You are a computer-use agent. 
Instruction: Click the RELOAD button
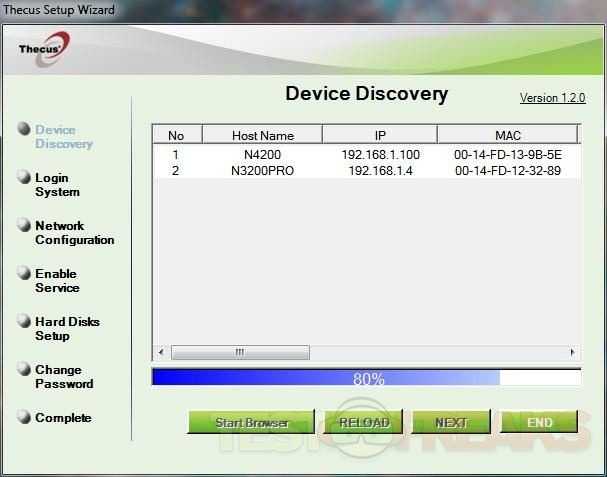coord(363,422)
